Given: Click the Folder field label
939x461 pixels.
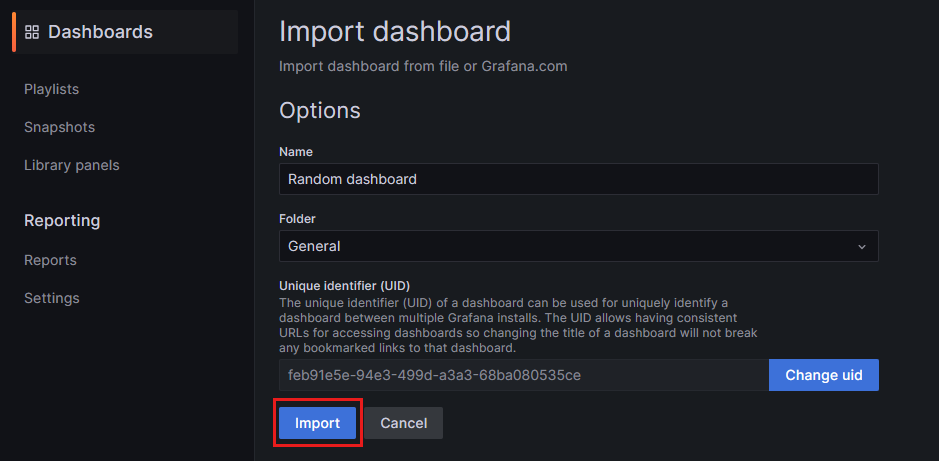Looking at the screenshot, I should (x=298, y=218).
